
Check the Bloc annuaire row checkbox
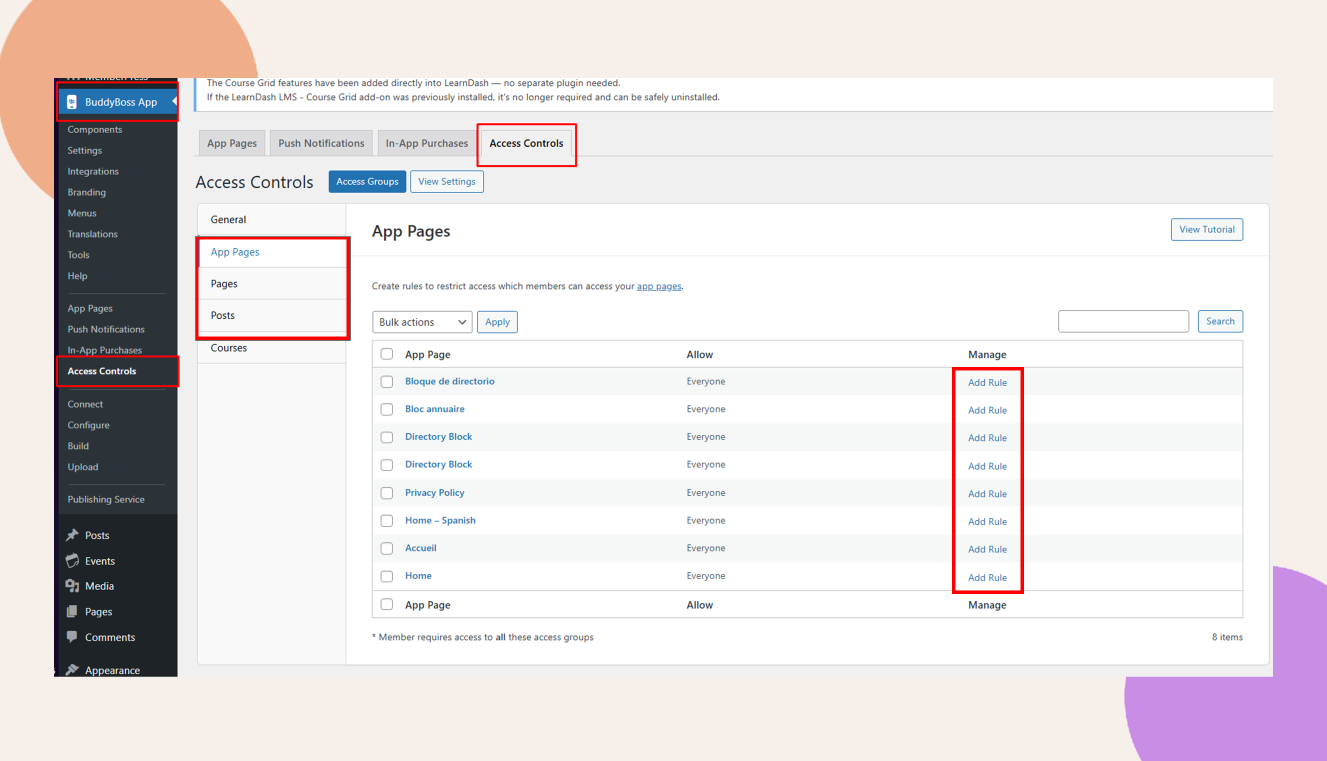(x=387, y=409)
